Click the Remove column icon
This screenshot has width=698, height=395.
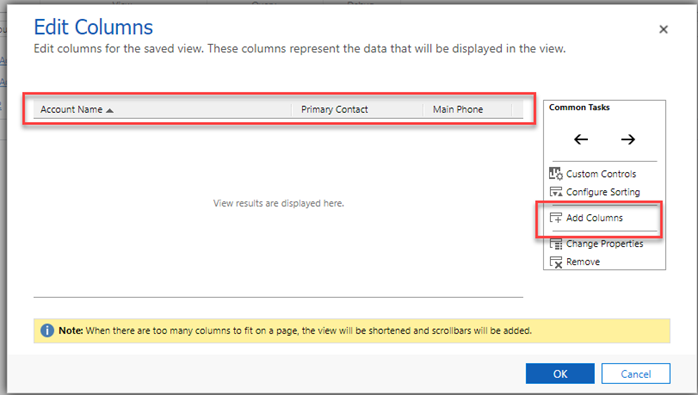pos(556,262)
